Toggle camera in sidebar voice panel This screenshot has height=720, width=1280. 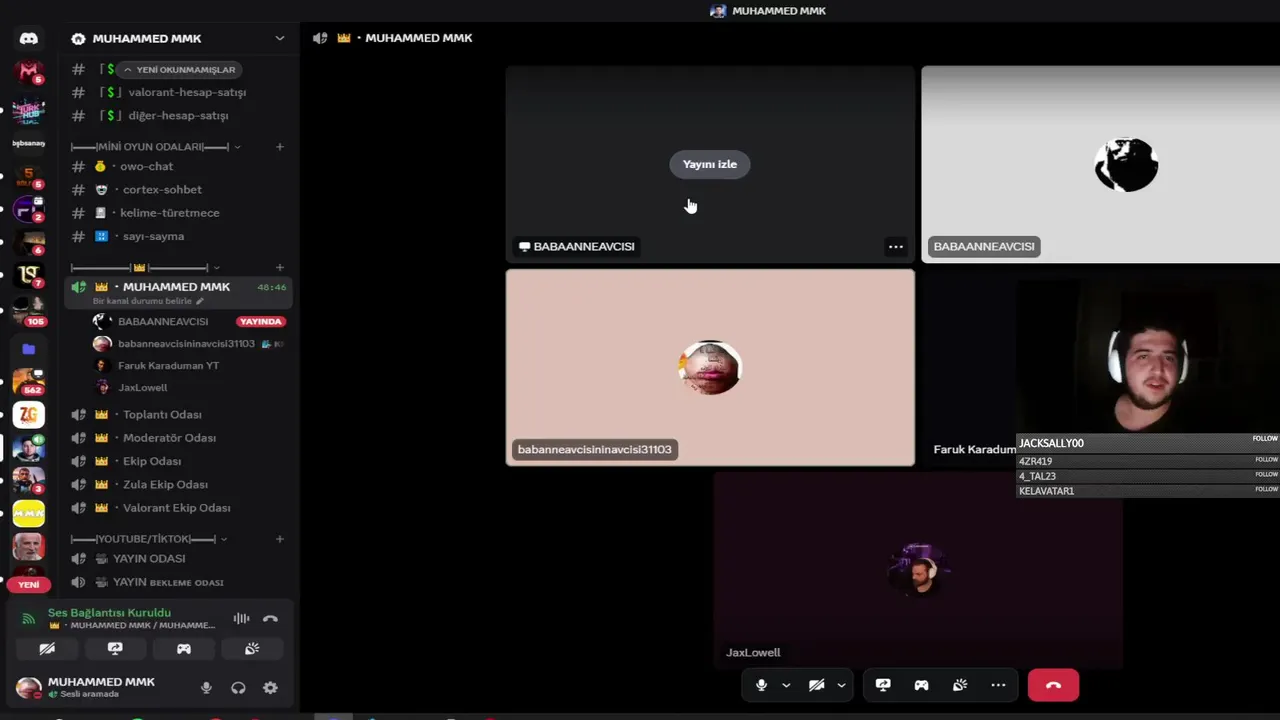click(x=47, y=649)
